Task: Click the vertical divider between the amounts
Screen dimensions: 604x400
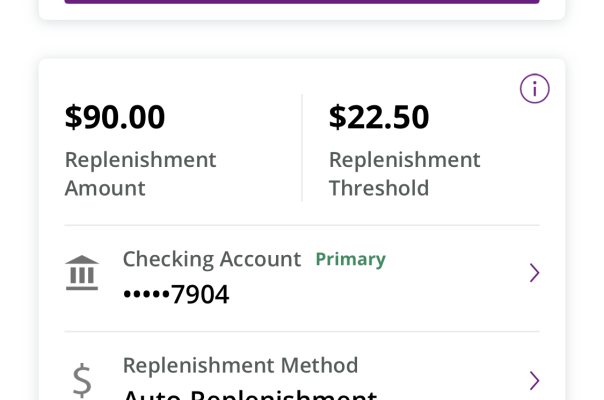Action: pyautogui.click(x=302, y=148)
